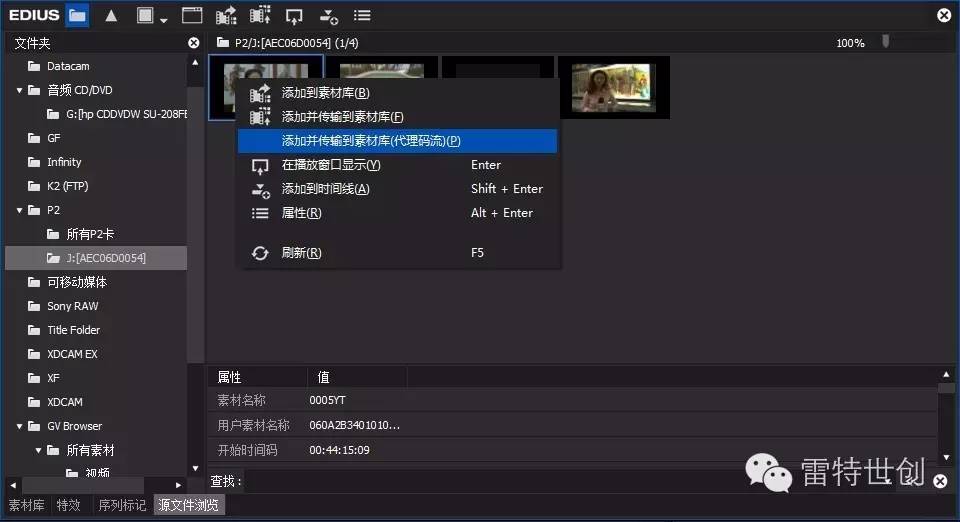The height and width of the screenshot is (522, 960).
Task: Click folder tree scroll right arrow
Action: tap(178, 485)
